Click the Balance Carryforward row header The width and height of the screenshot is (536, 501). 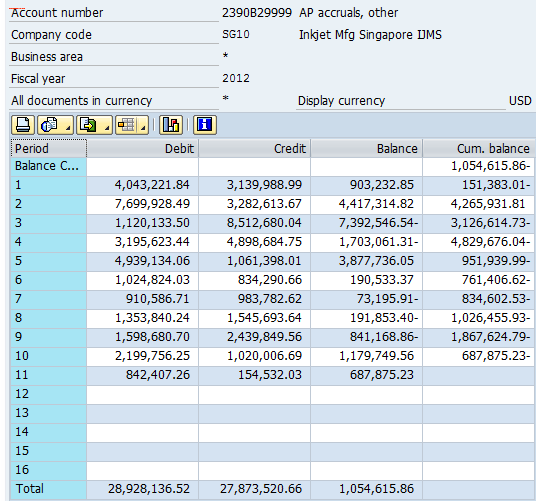(49, 166)
